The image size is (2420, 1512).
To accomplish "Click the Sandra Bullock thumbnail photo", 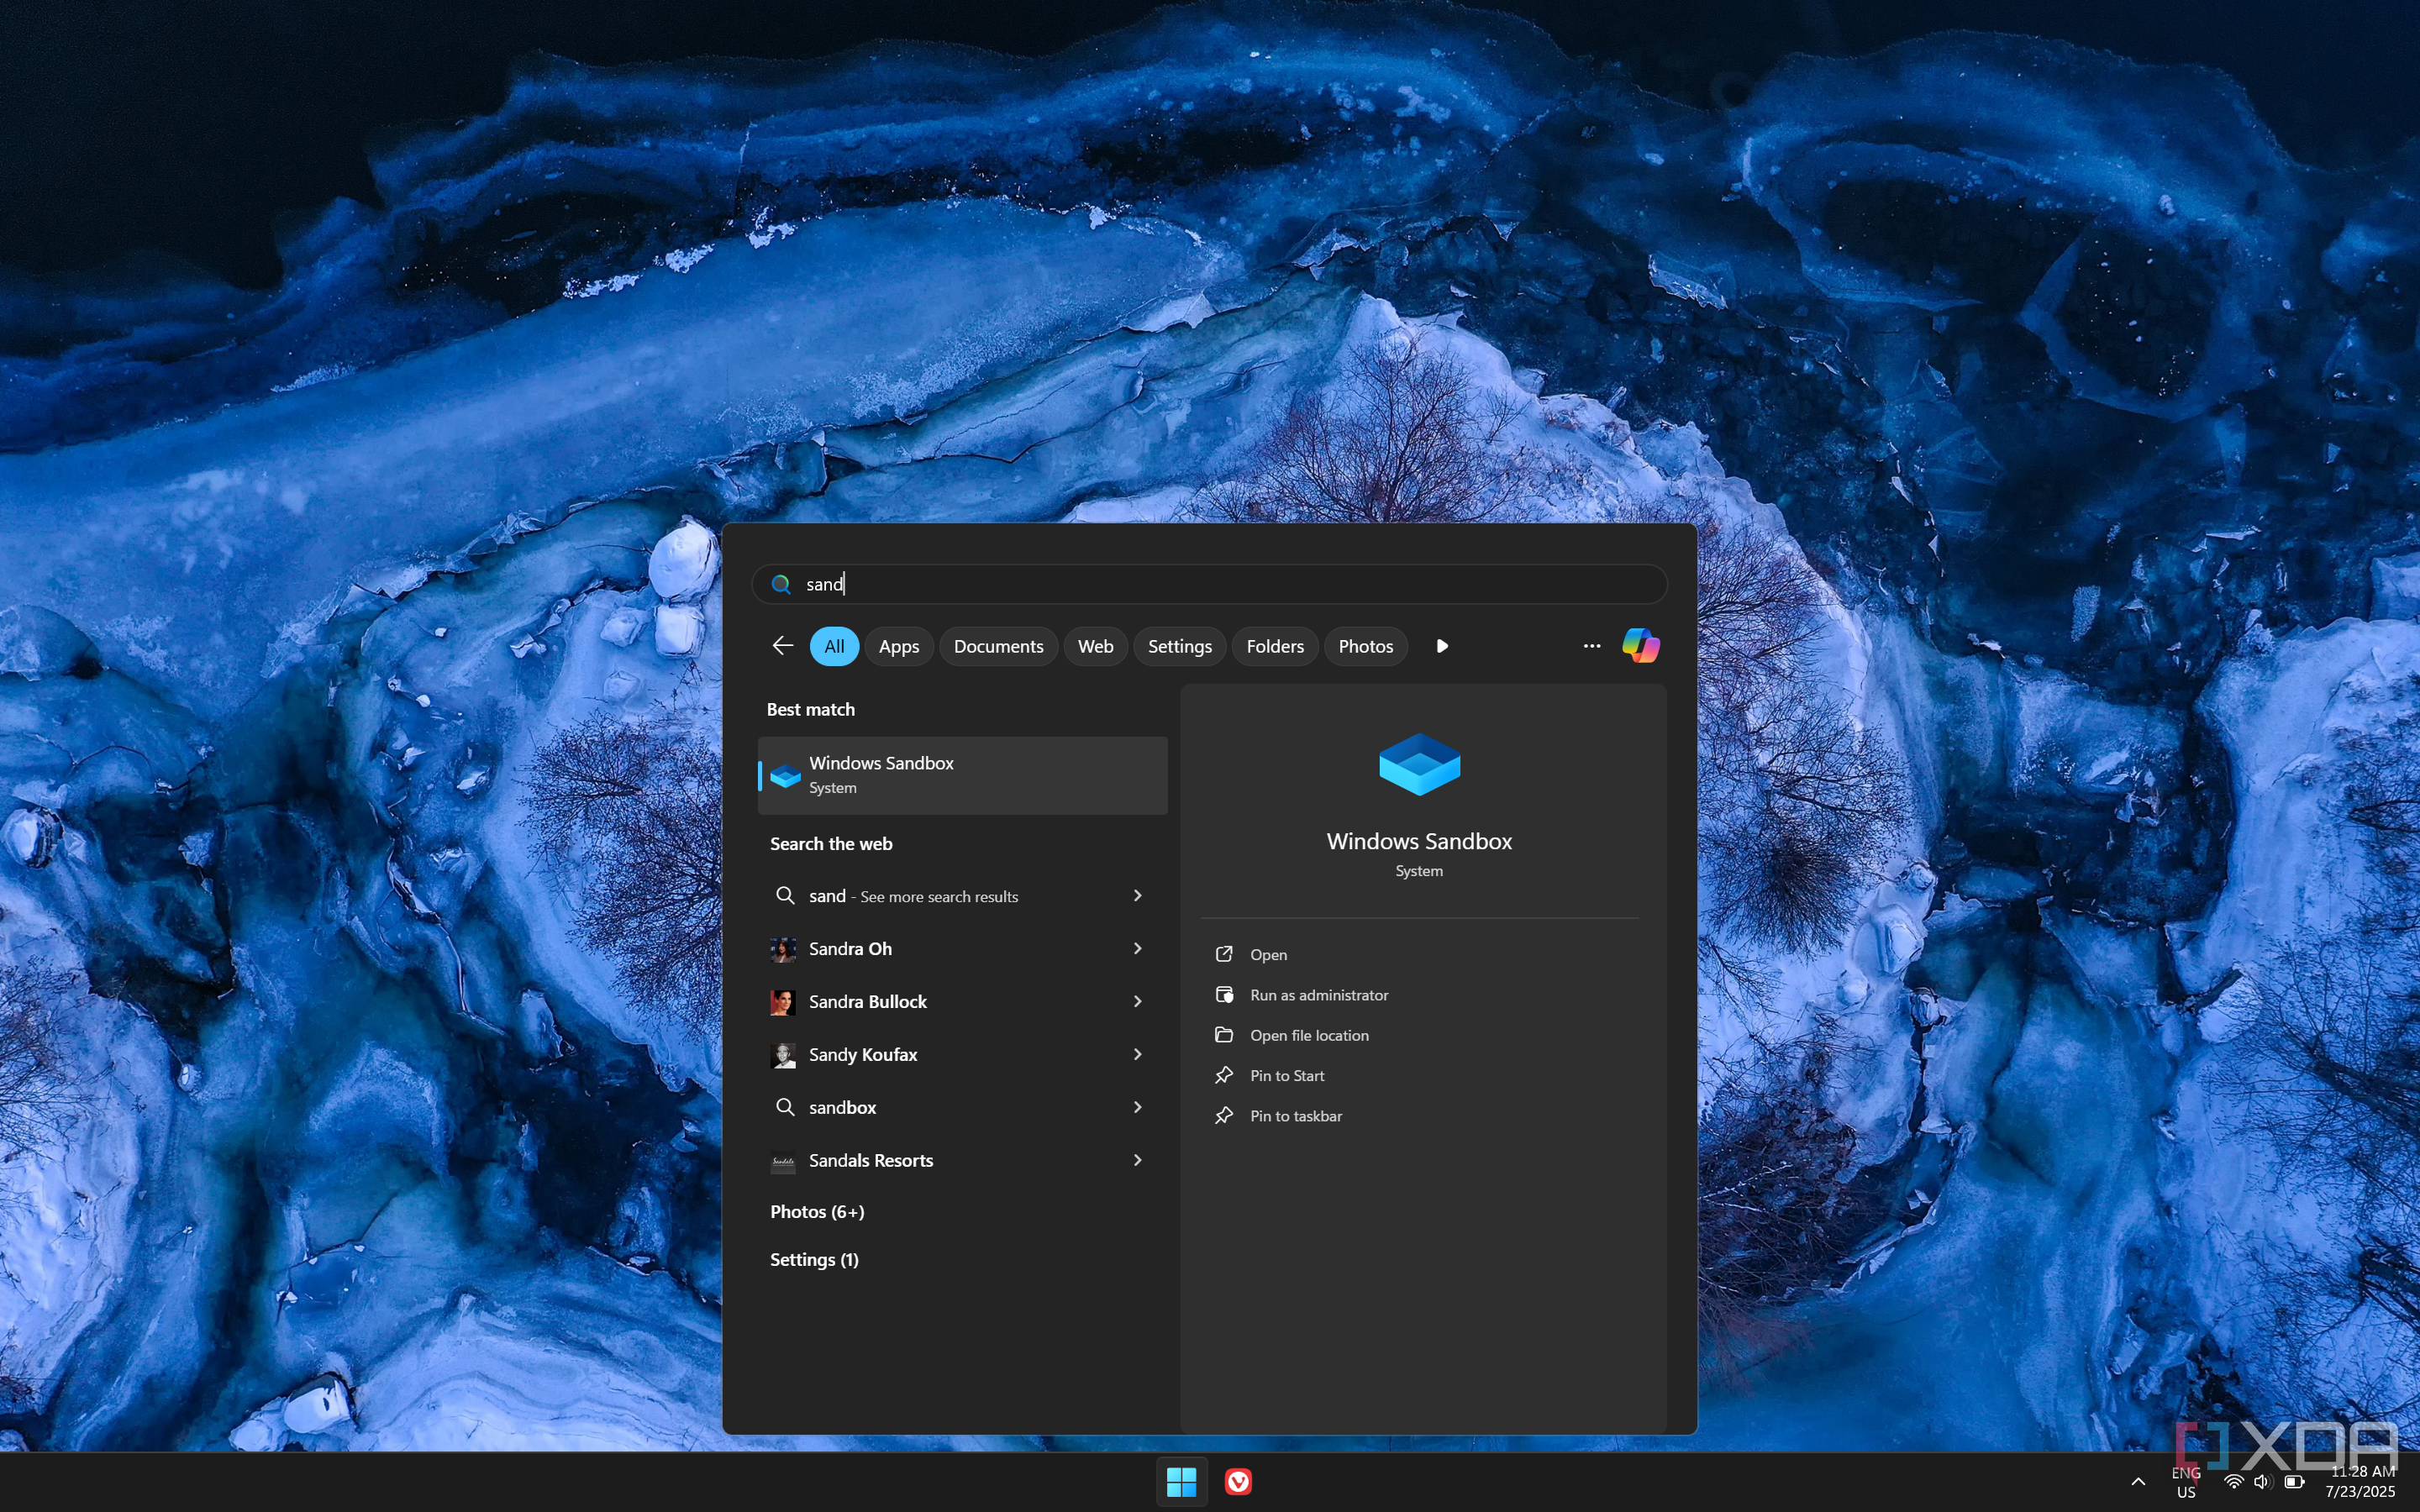I will pos(783,1002).
